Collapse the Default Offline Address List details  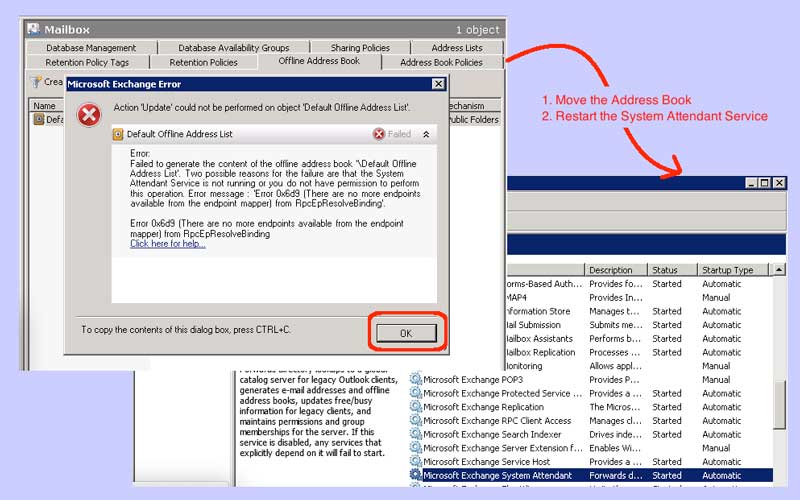[x=426, y=134]
